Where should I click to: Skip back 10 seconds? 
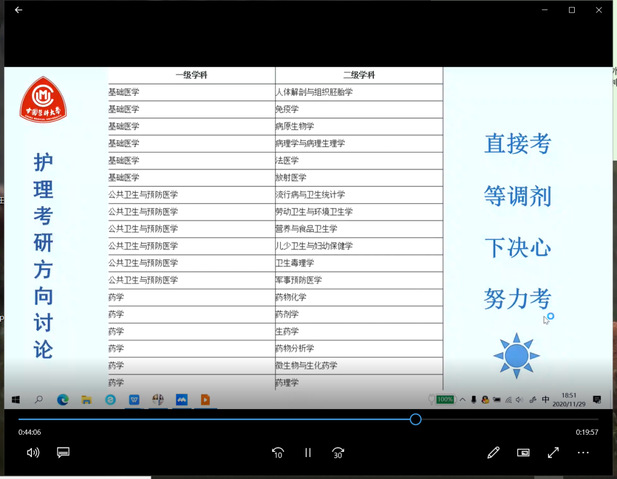[278, 452]
